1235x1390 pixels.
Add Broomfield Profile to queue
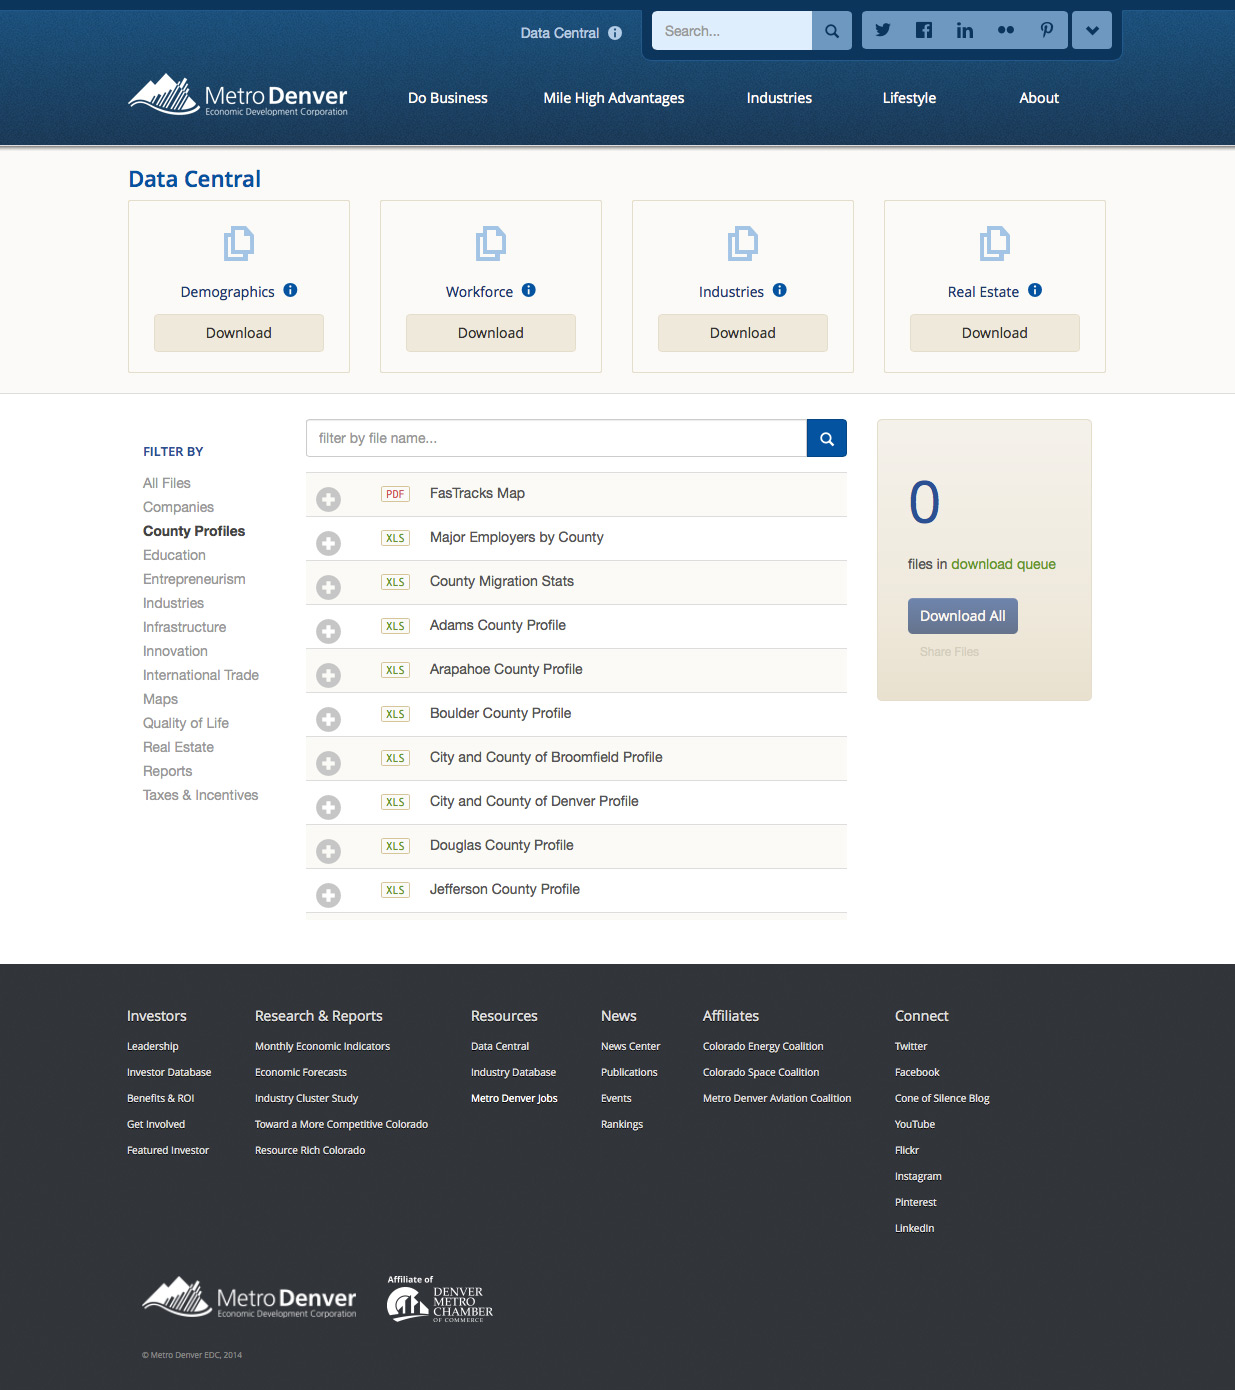tap(328, 763)
